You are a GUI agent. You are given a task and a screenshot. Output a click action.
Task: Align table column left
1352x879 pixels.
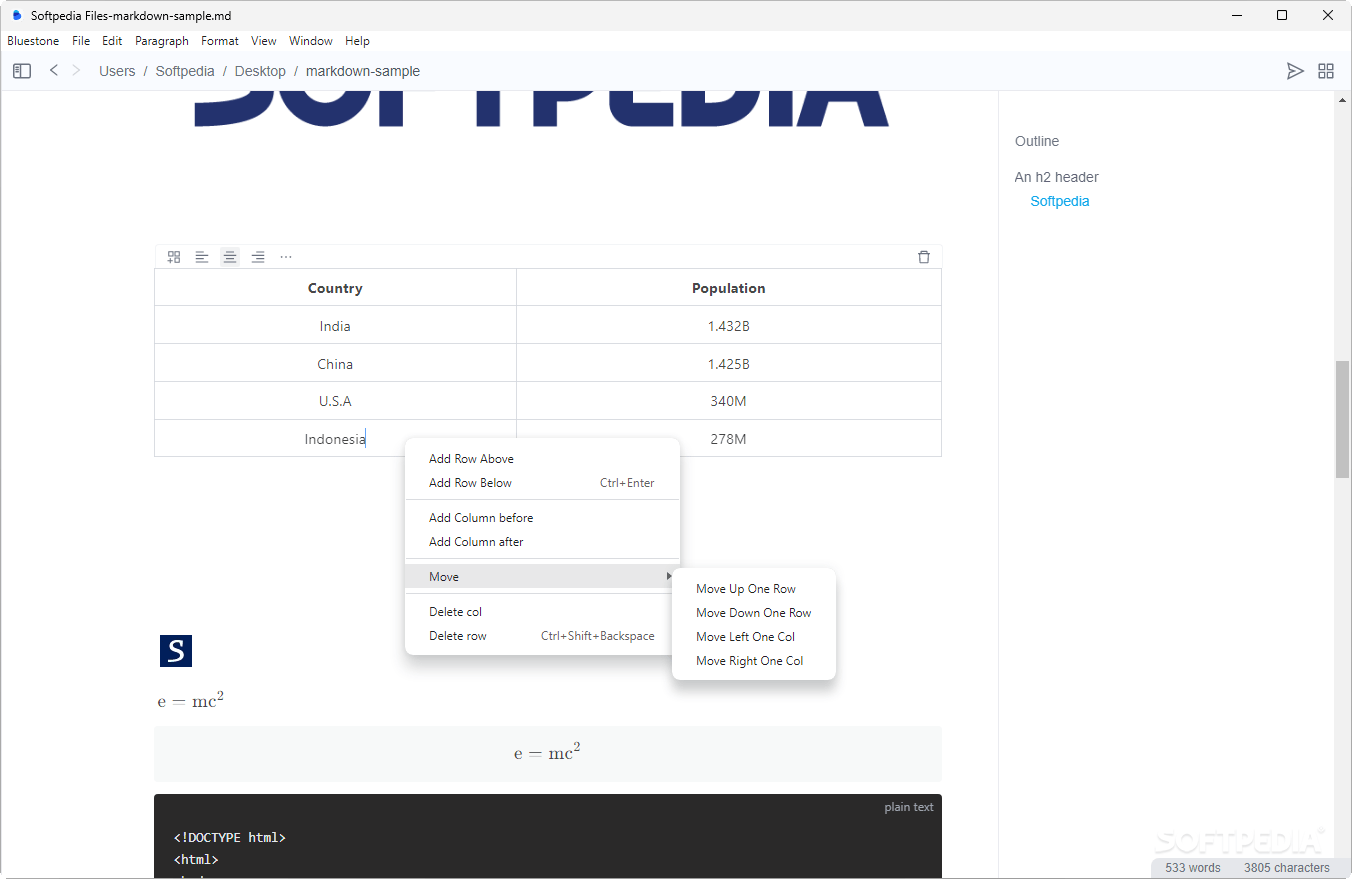coord(202,257)
